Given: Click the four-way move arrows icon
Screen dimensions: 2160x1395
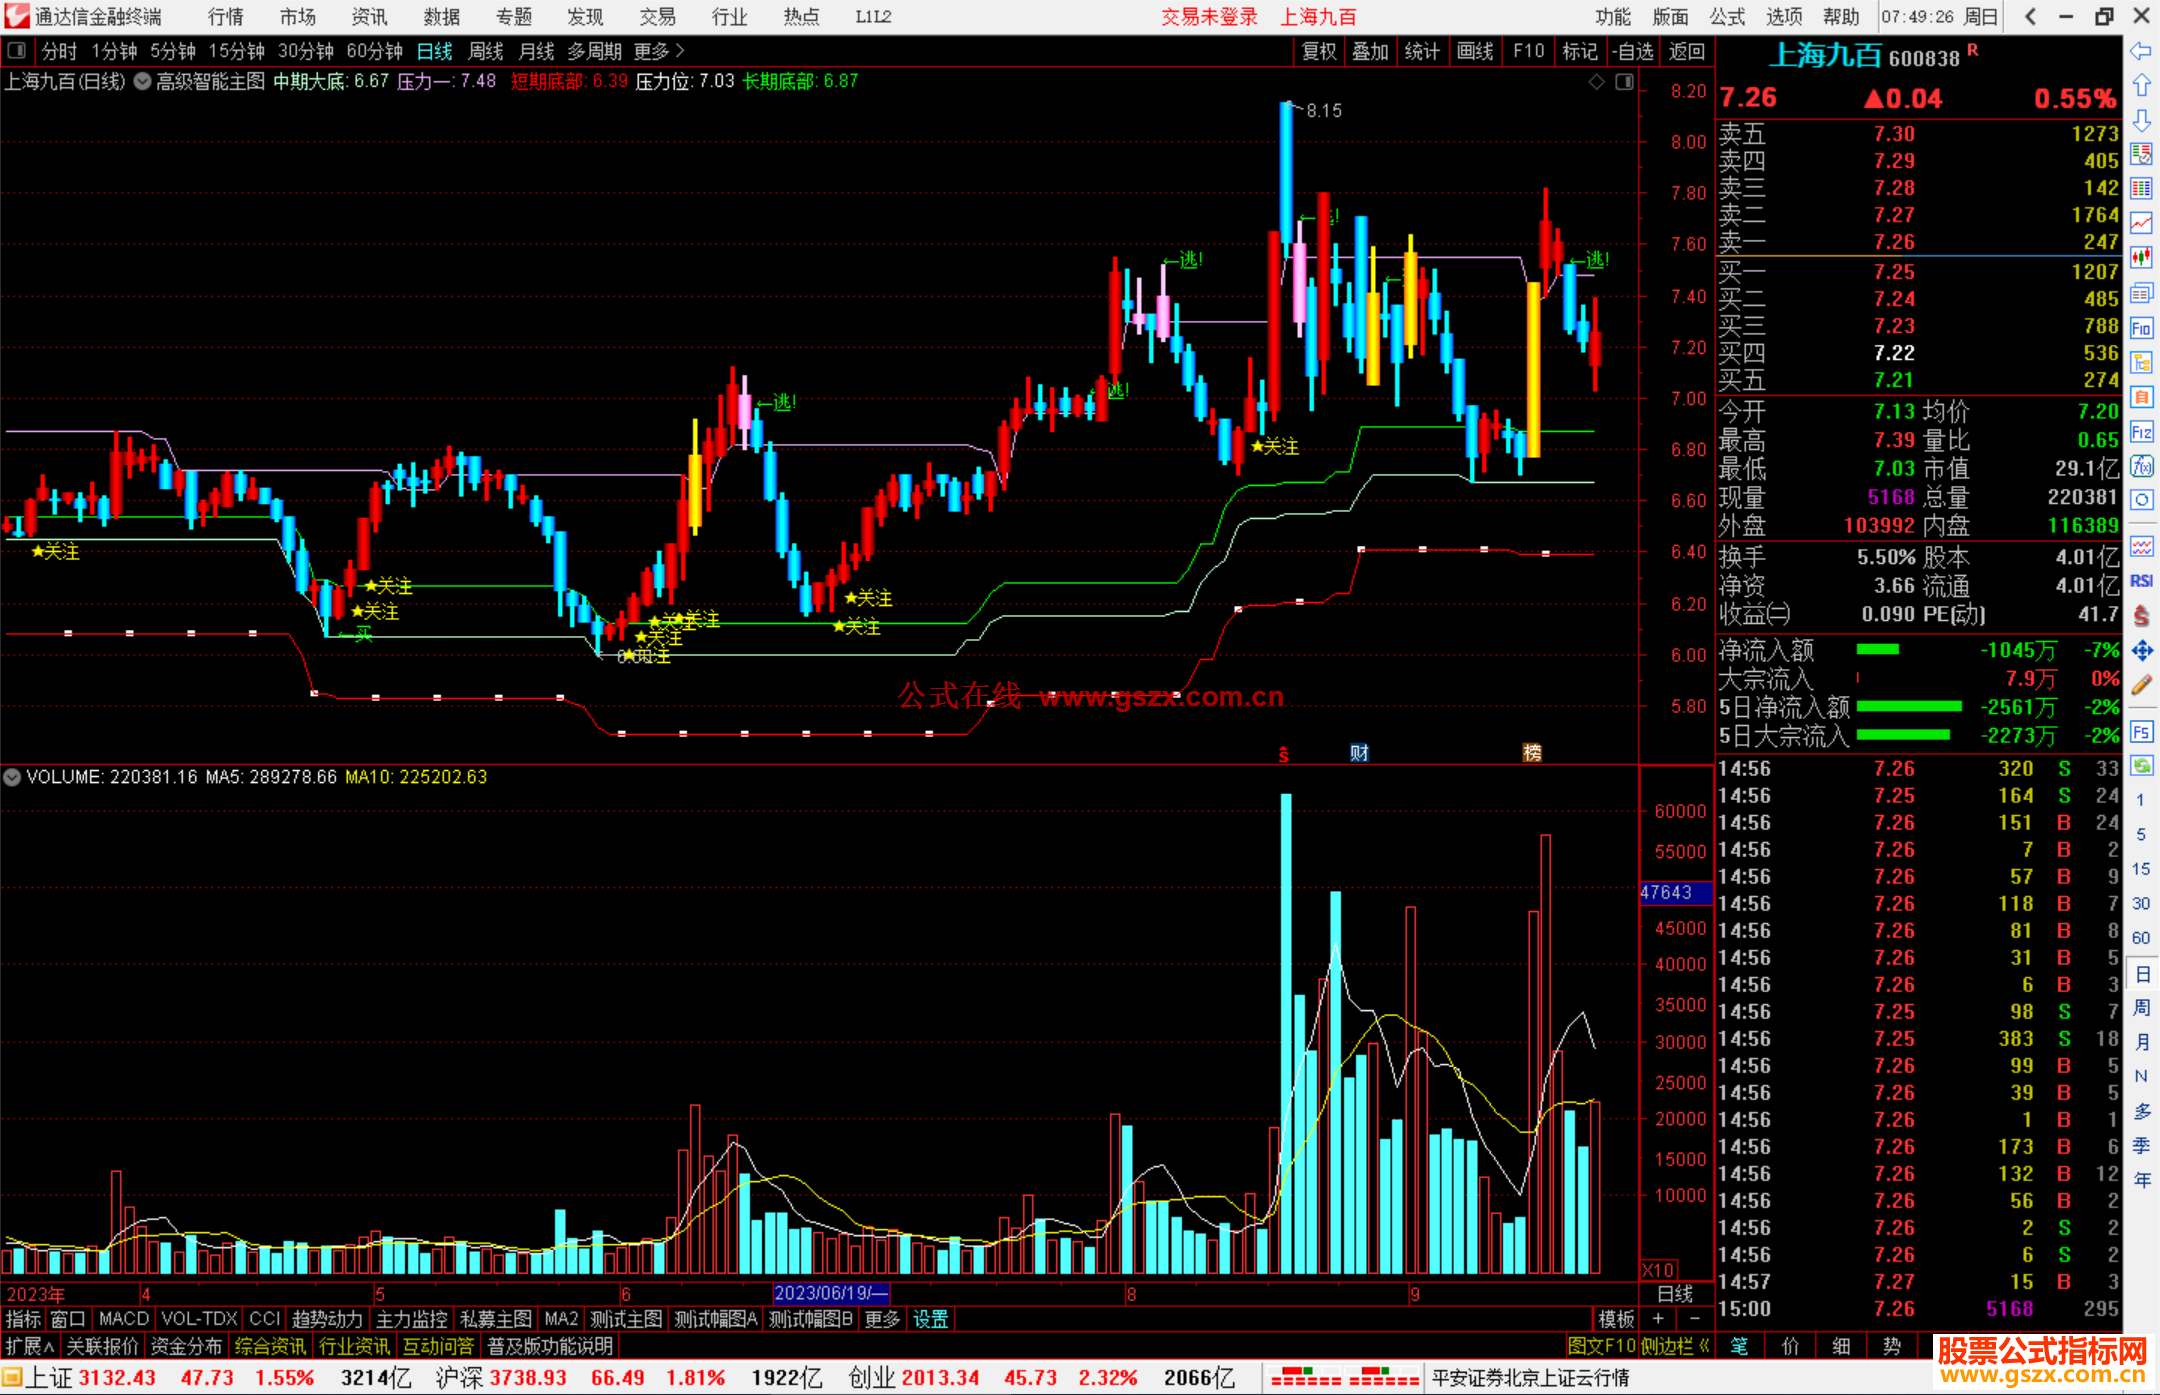Looking at the screenshot, I should coord(2141,651).
